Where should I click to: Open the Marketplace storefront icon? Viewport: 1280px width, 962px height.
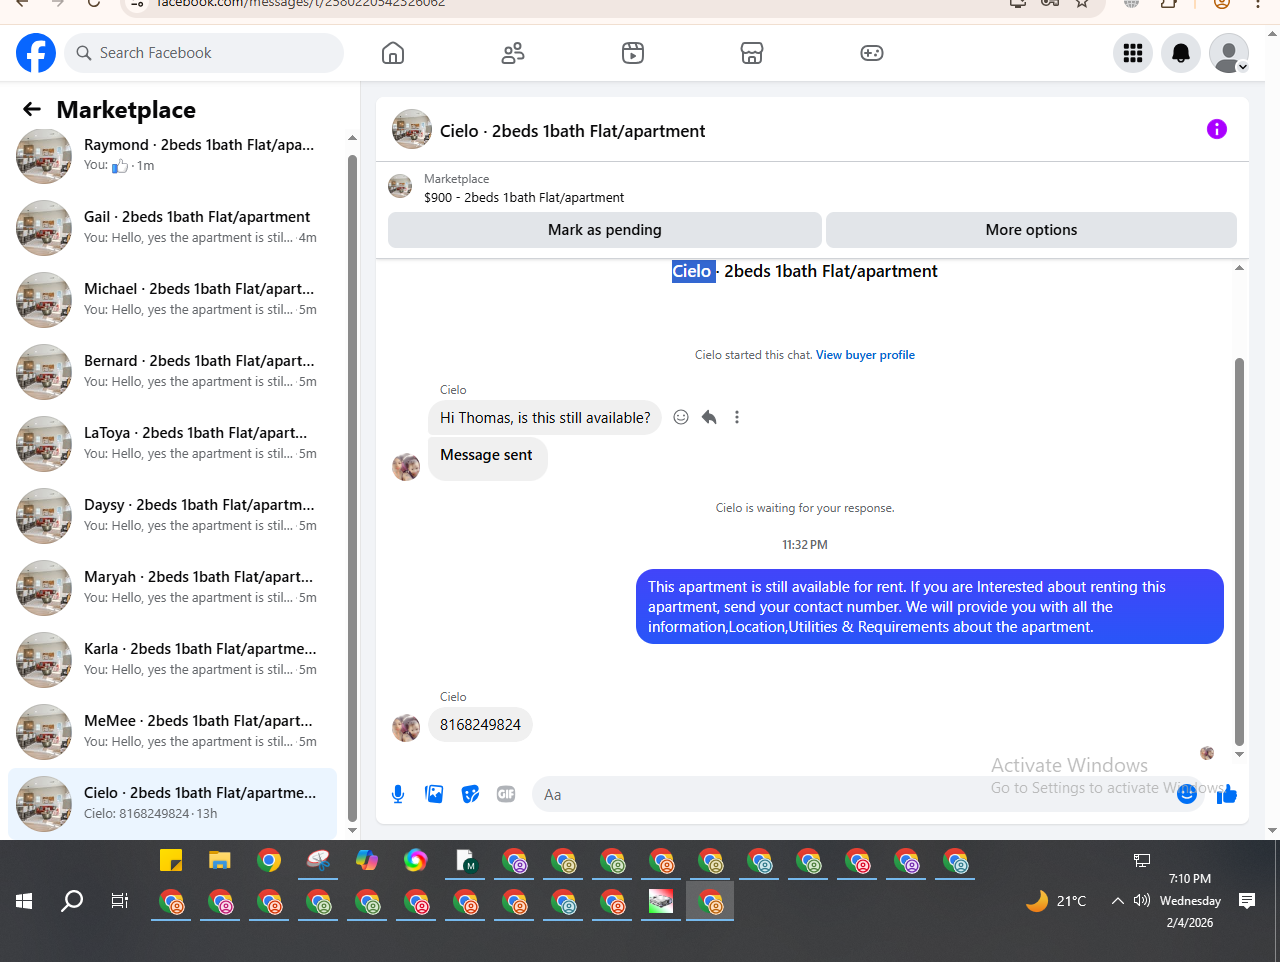click(752, 53)
